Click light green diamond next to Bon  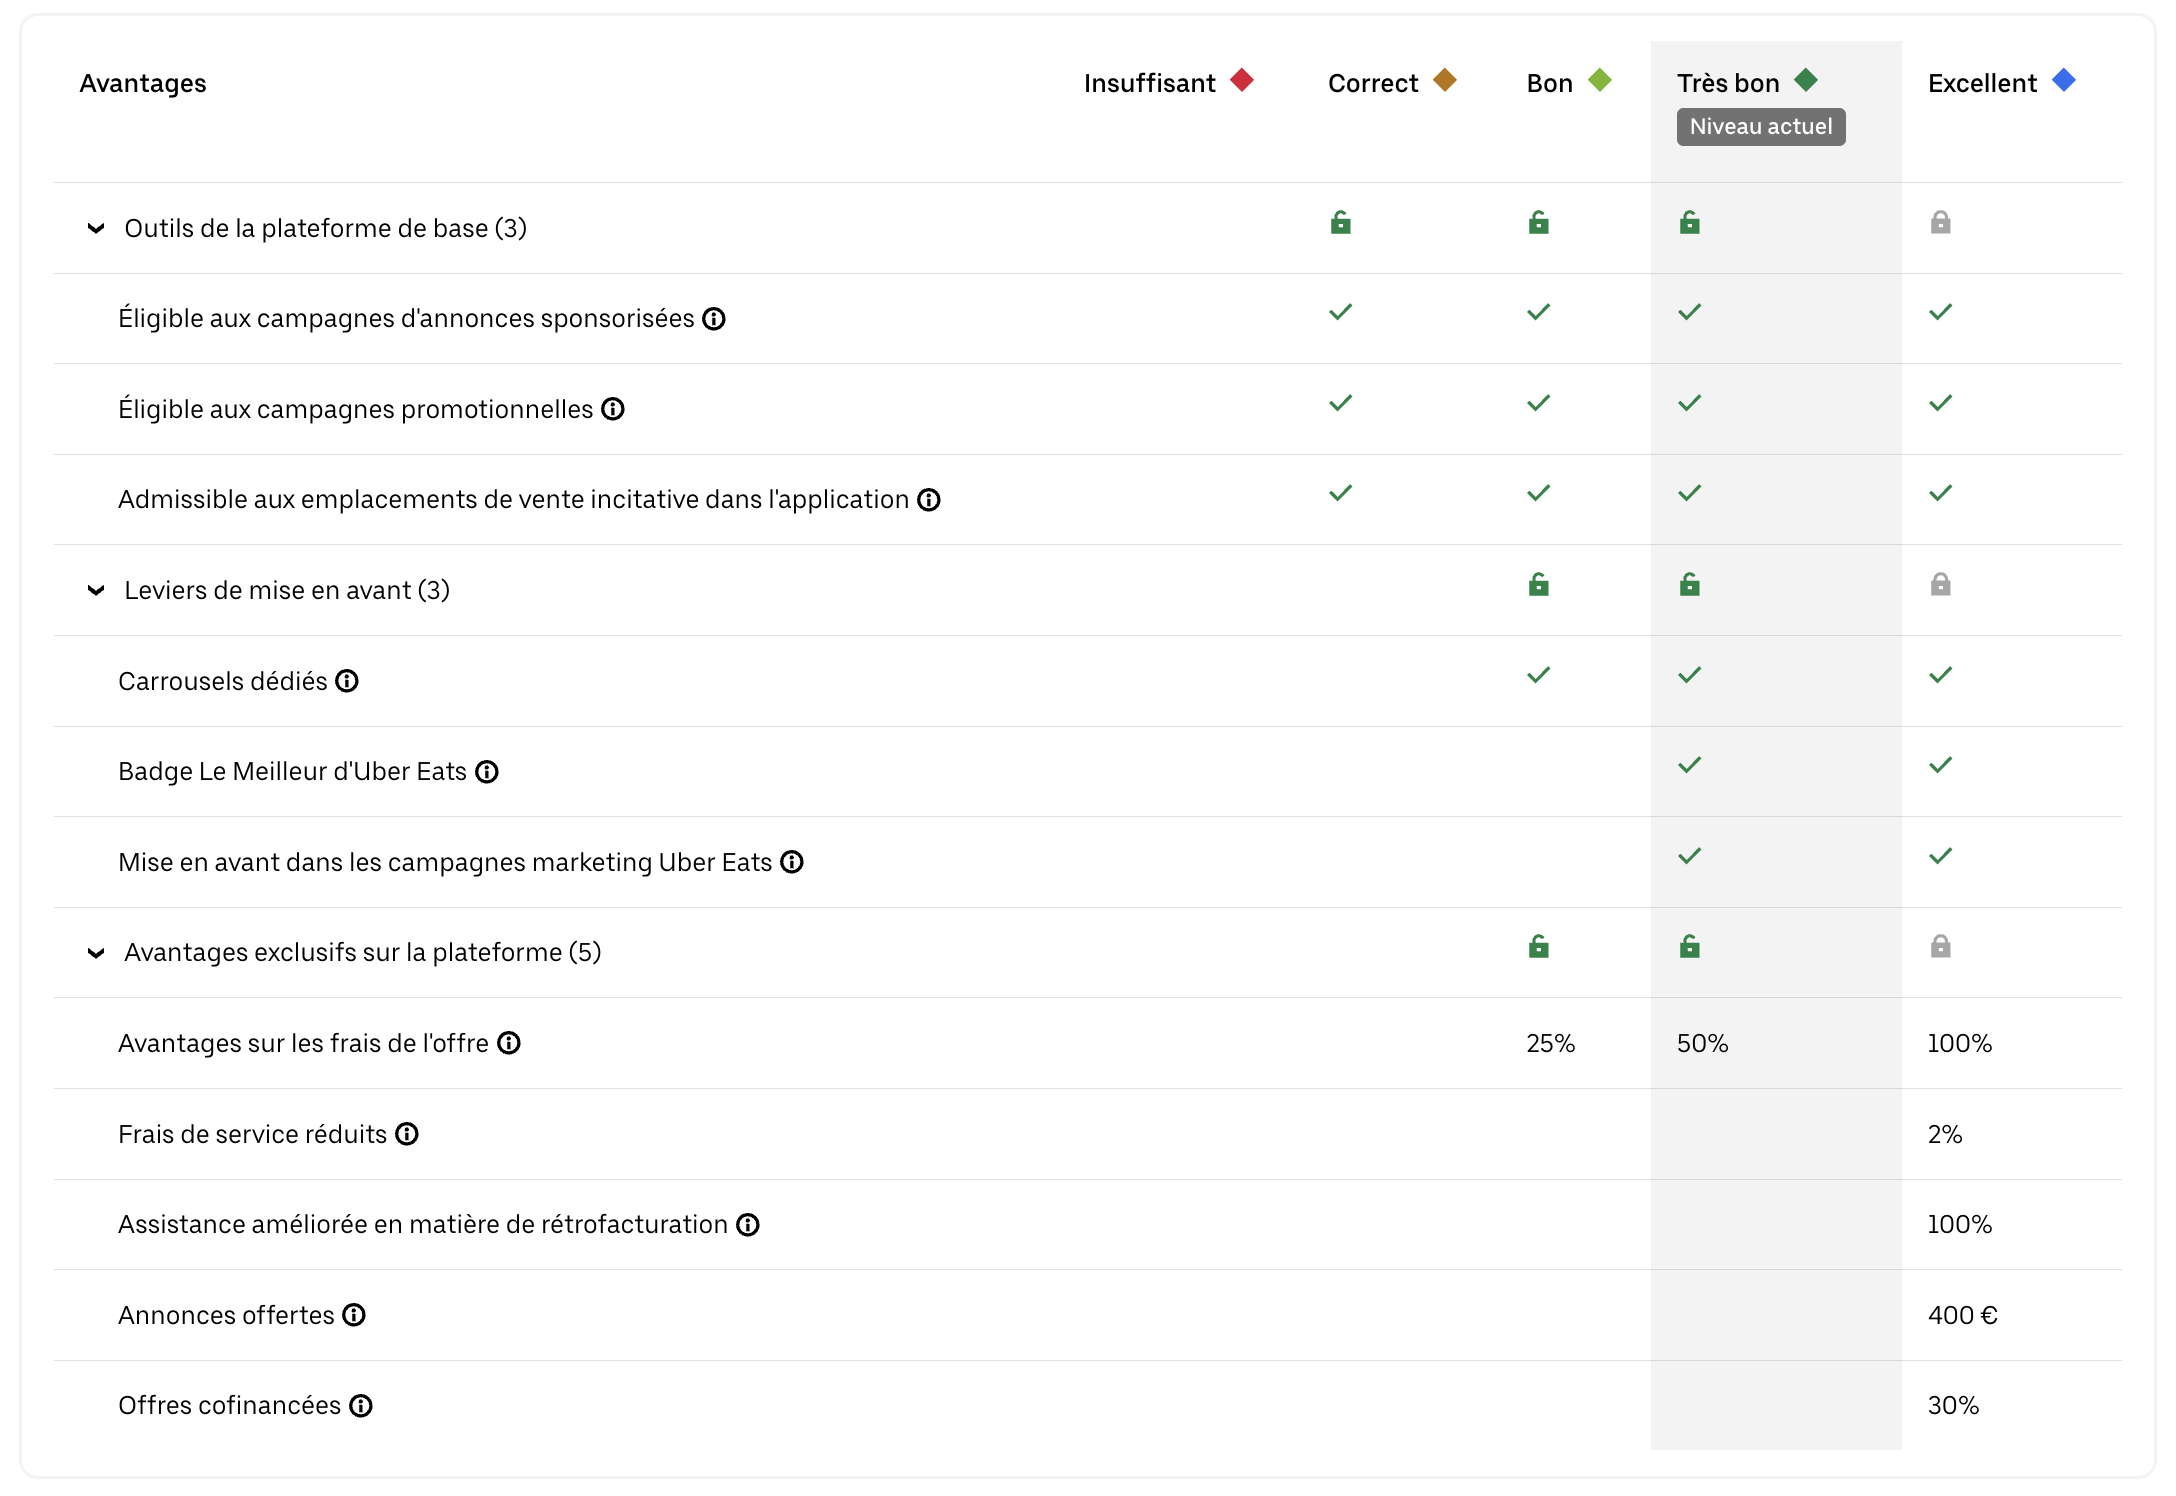tap(1600, 80)
